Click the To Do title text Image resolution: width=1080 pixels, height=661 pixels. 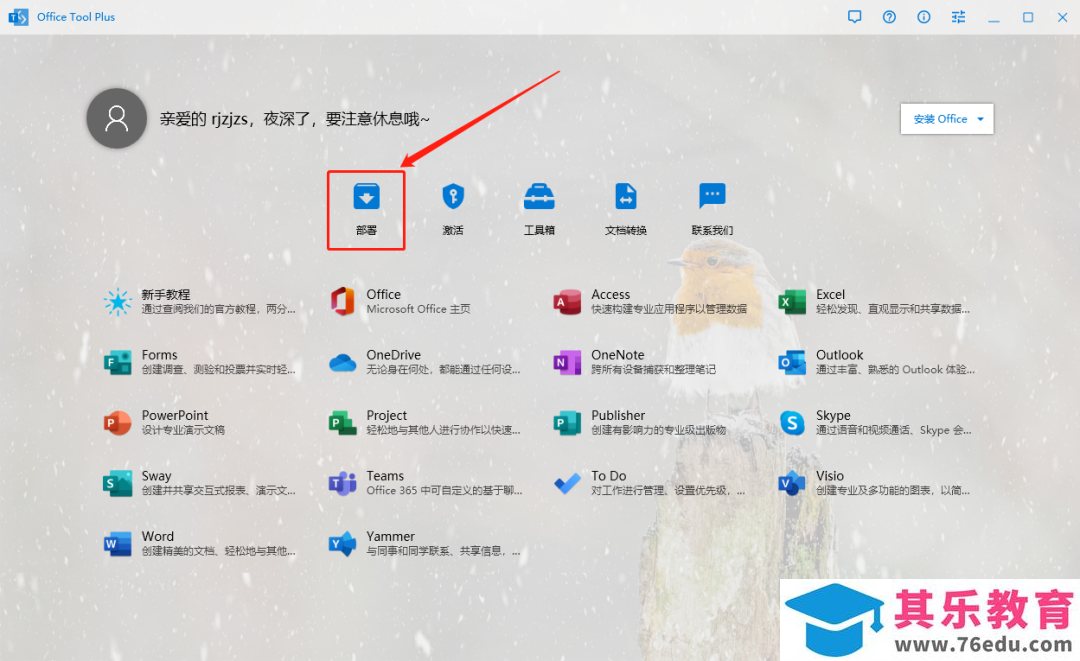point(609,476)
